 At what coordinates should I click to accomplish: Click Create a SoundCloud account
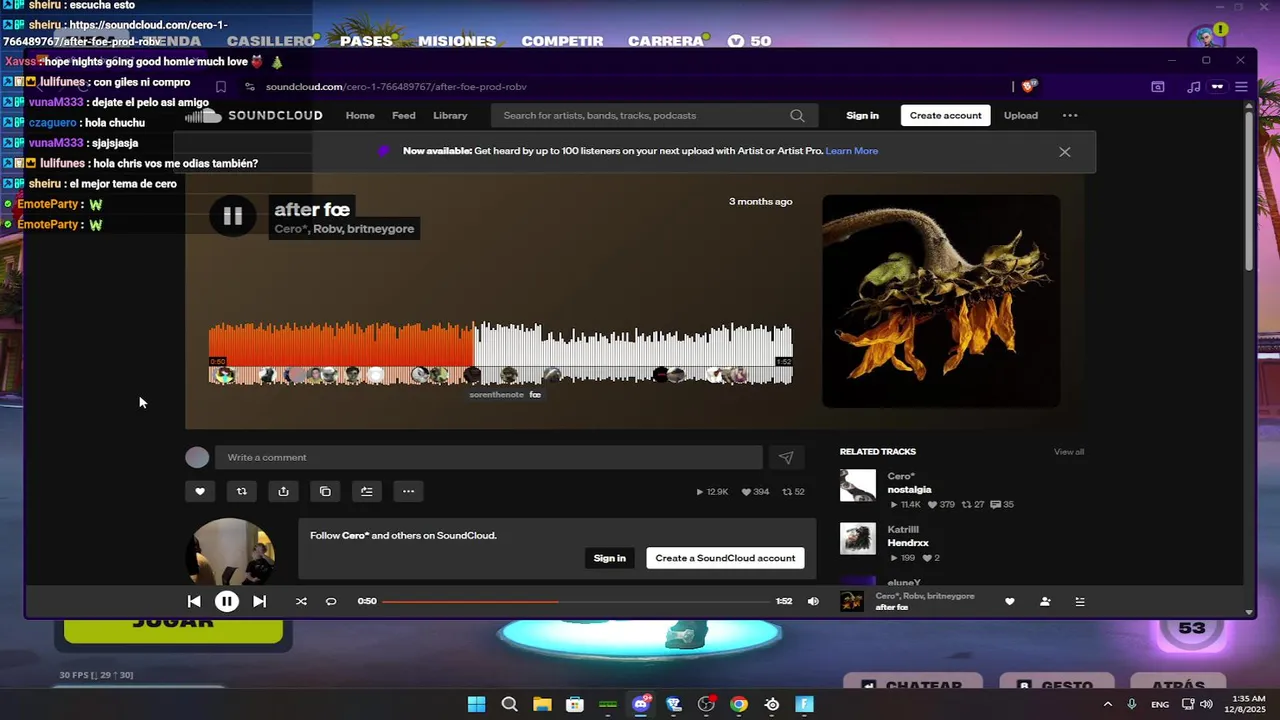(x=725, y=558)
